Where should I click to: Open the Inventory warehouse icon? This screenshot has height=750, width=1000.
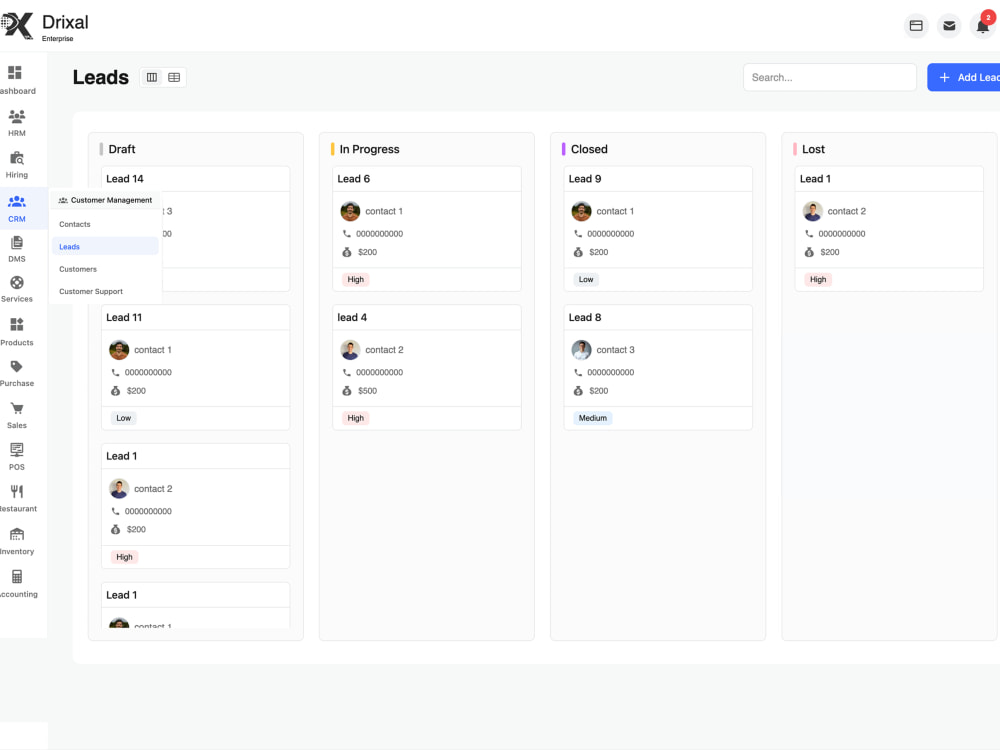tap(17, 534)
